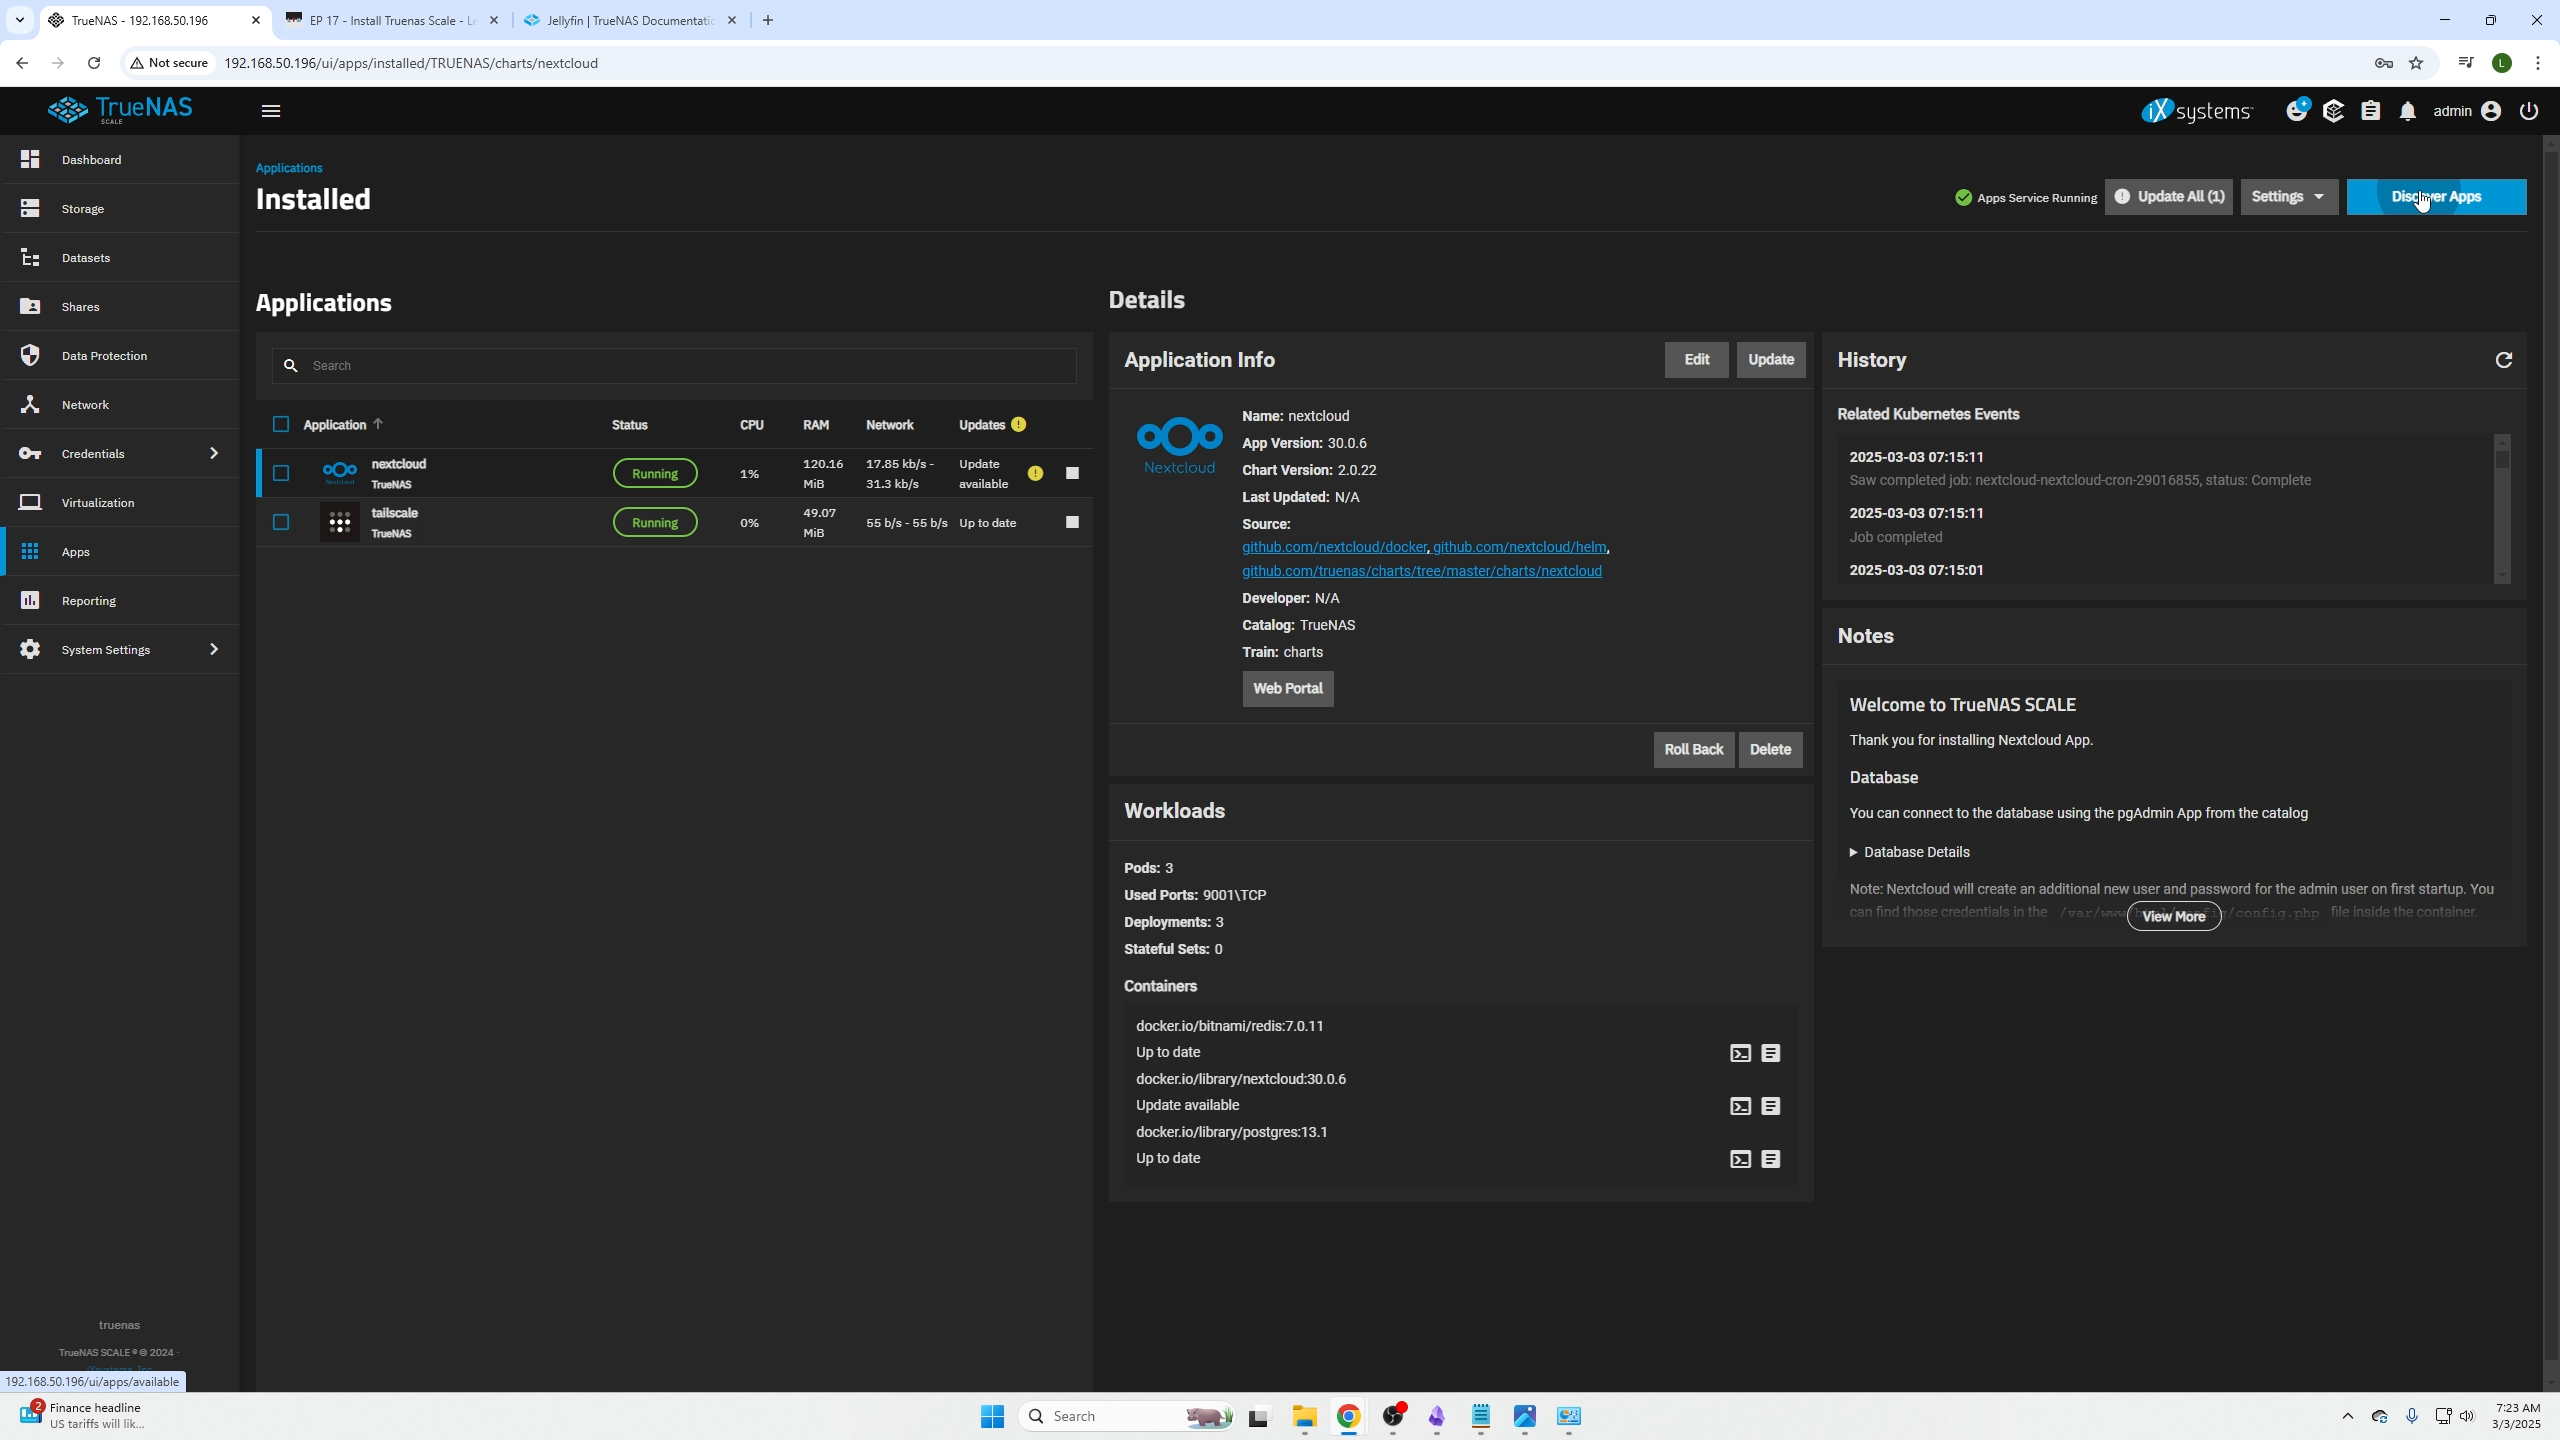Open Reporting page

click(120, 601)
